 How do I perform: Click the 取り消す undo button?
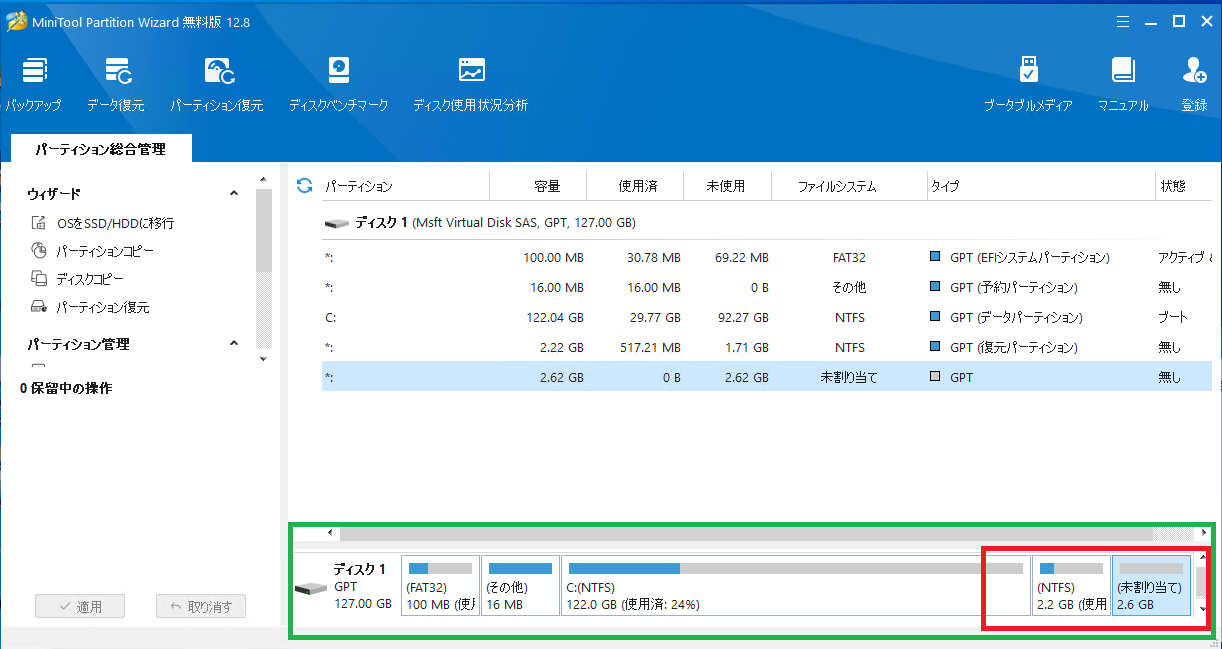click(201, 606)
